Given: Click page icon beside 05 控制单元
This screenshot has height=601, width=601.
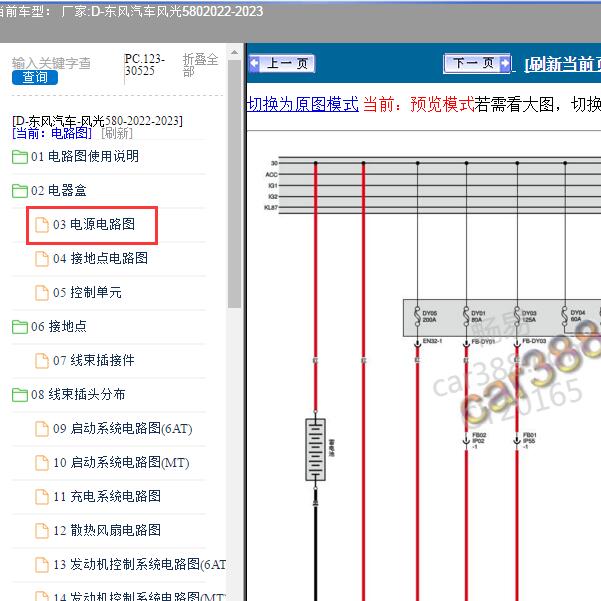Looking at the screenshot, I should point(42,293).
